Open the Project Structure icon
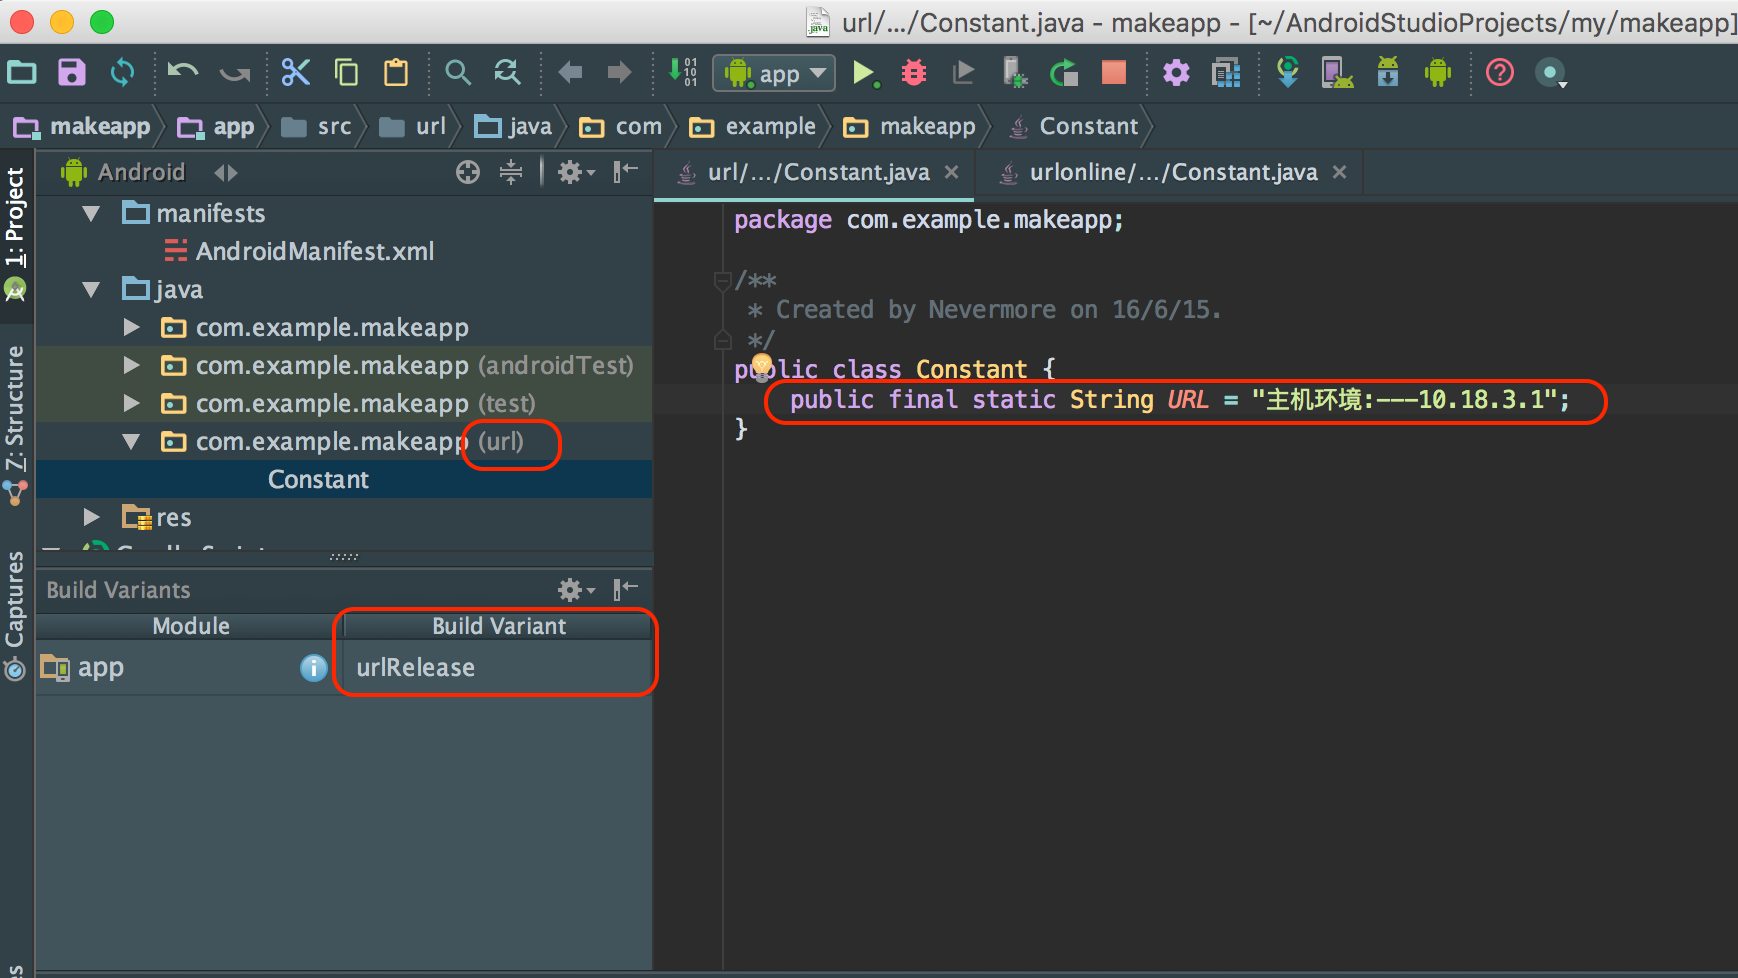This screenshot has height=978, width=1738. coord(1226,72)
